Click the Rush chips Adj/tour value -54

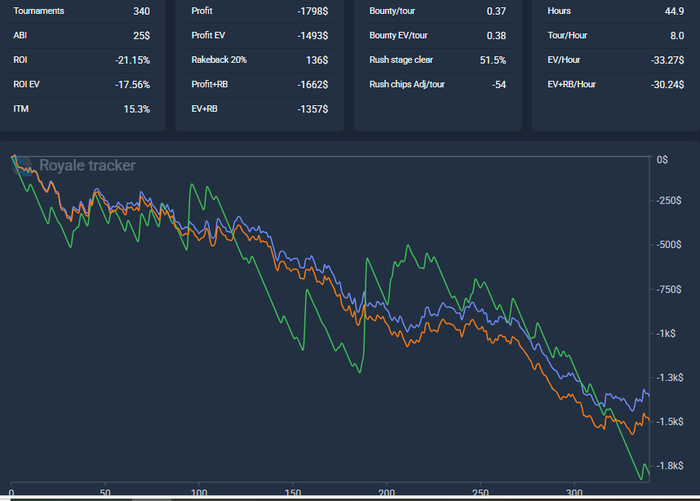tap(499, 85)
